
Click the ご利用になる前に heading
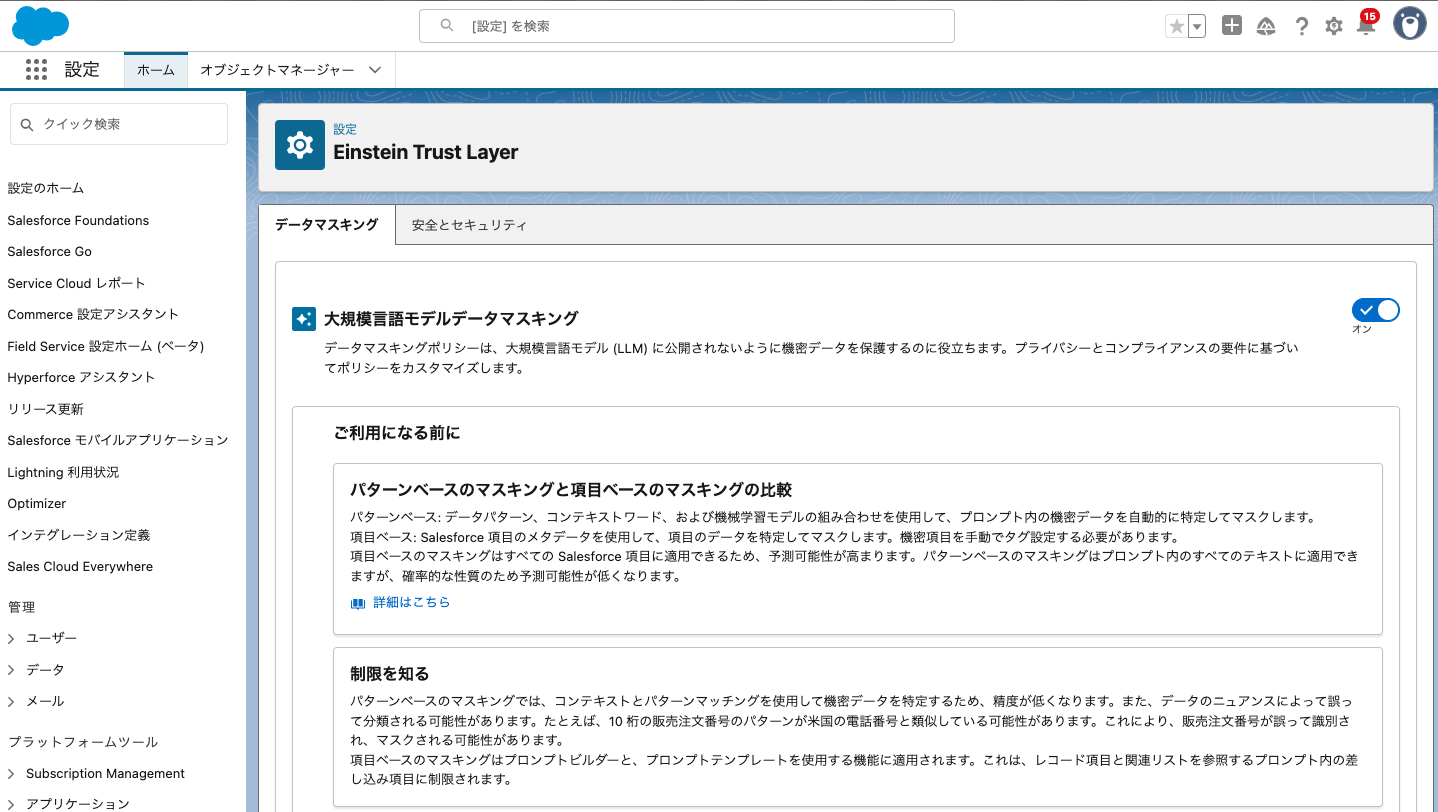point(396,433)
